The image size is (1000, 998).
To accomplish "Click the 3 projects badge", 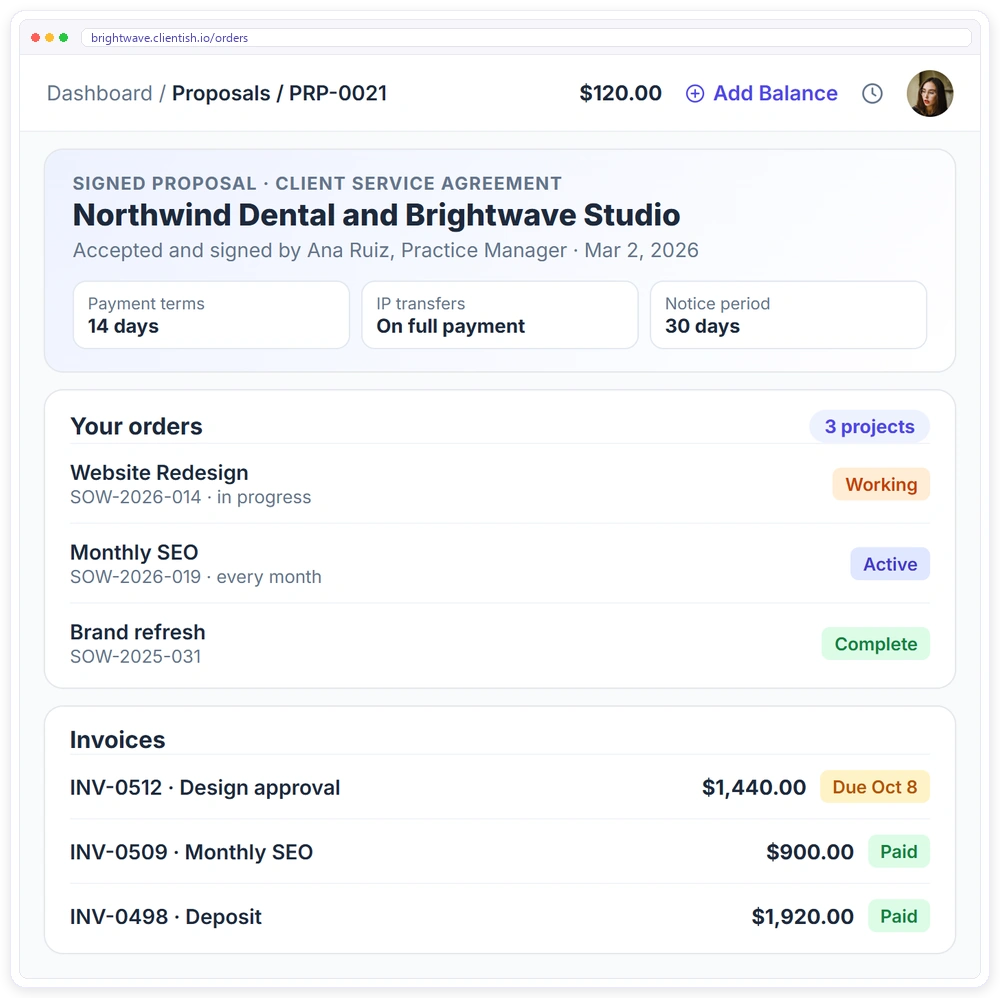I will click(x=869, y=427).
